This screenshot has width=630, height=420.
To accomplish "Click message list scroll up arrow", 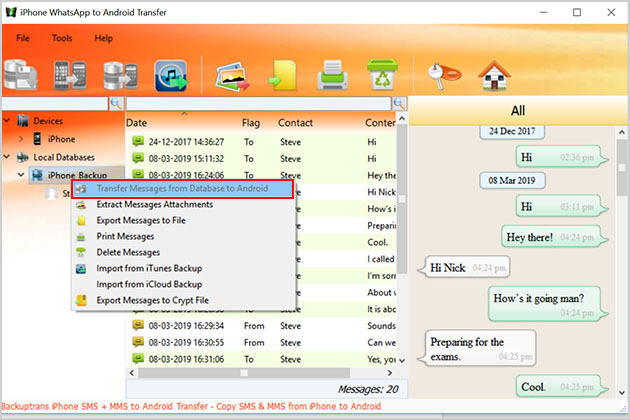I will (x=402, y=118).
